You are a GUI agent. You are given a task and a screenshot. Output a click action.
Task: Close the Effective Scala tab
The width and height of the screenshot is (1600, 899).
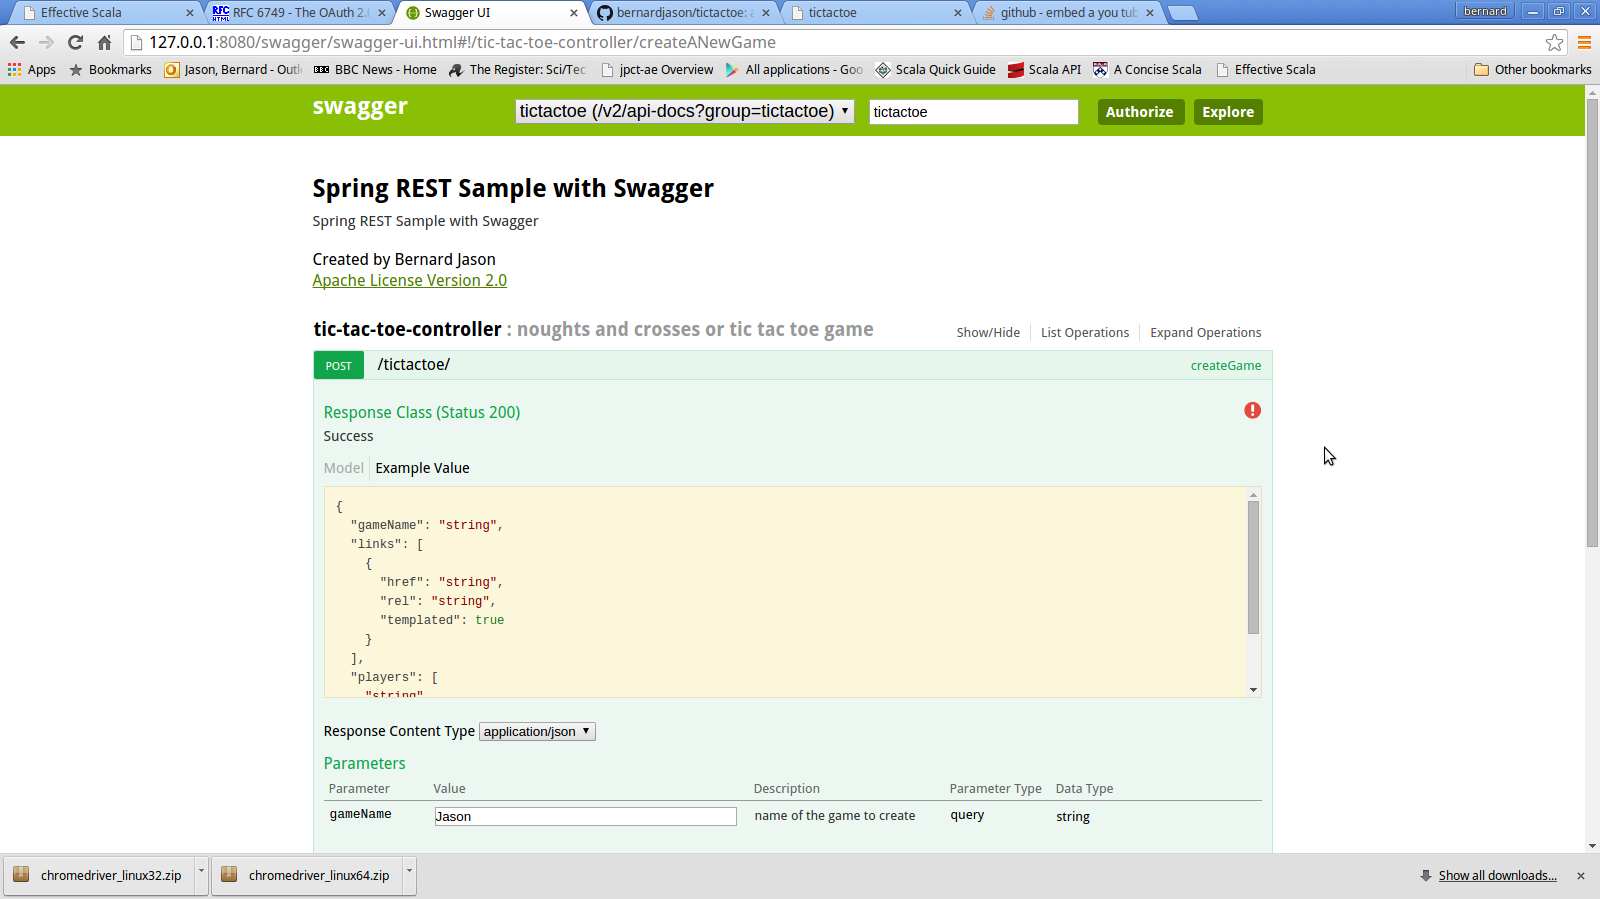coord(190,13)
